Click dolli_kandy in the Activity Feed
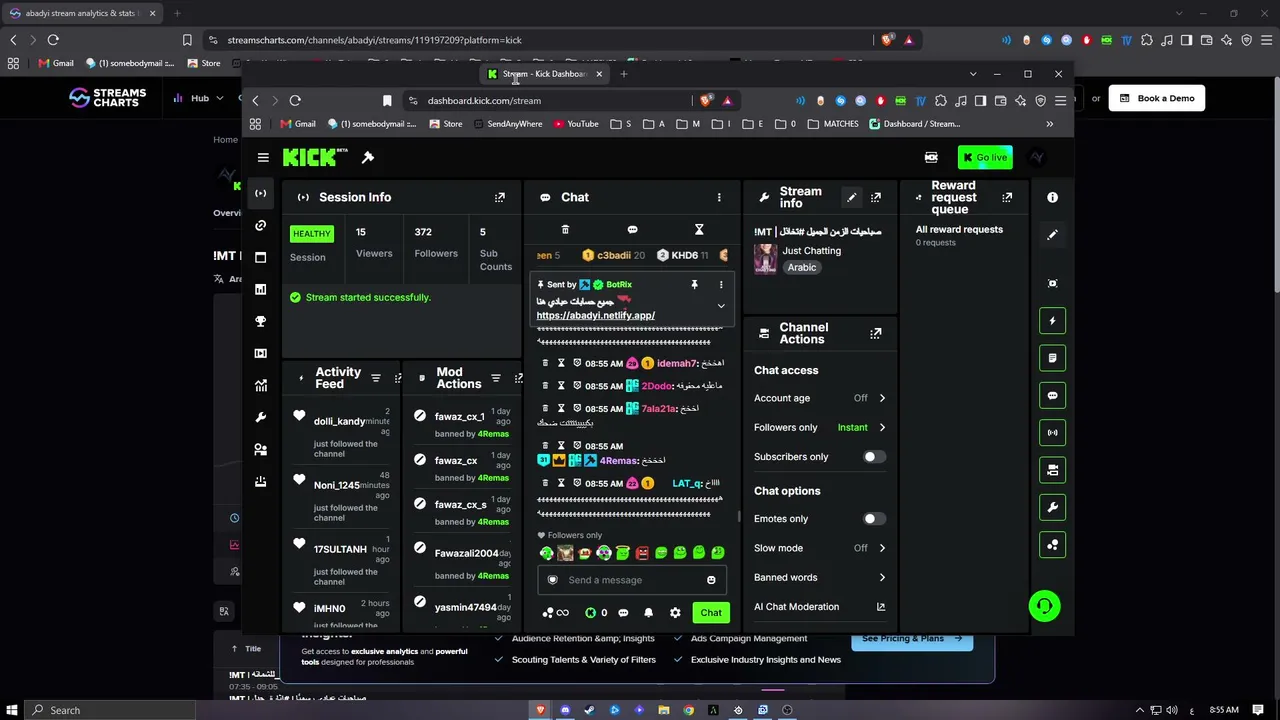This screenshot has width=1280, height=720. click(340, 421)
